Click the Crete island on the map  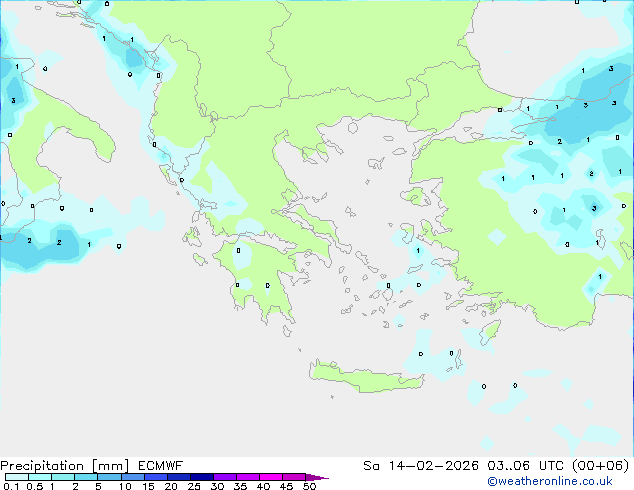point(366,377)
